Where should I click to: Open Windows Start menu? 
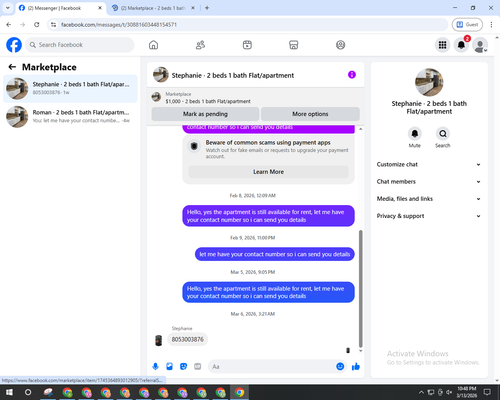(x=9, y=392)
